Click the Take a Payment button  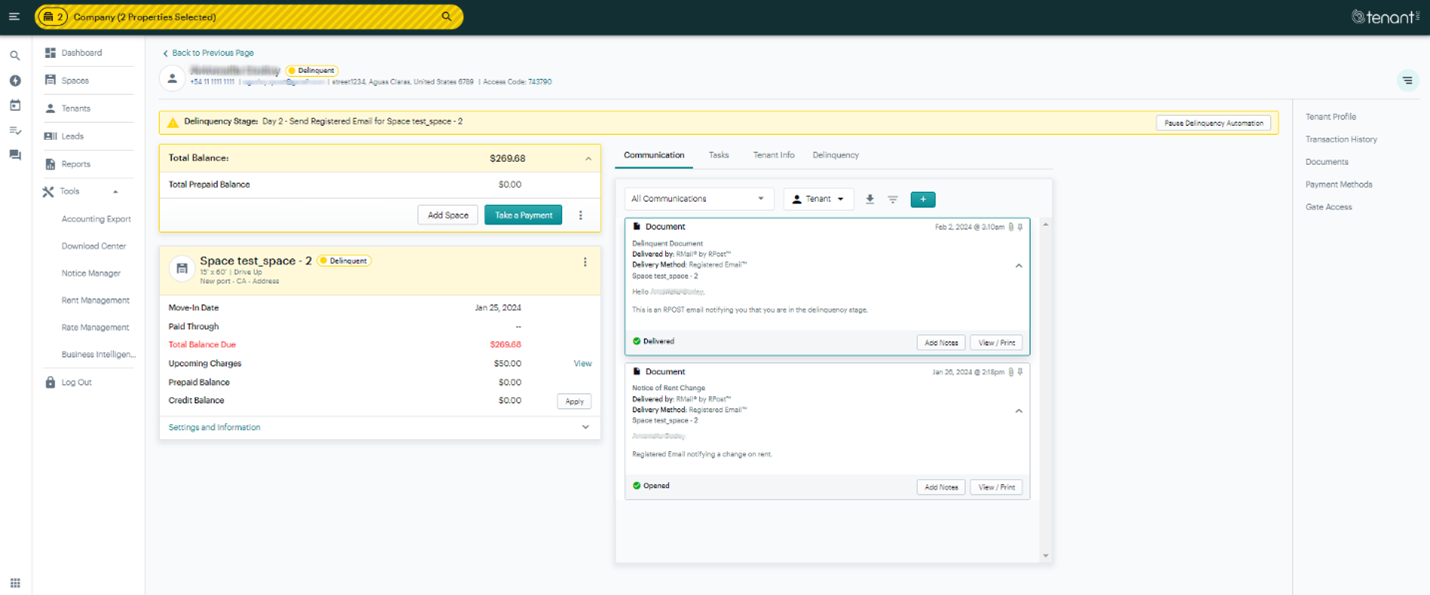pos(523,215)
